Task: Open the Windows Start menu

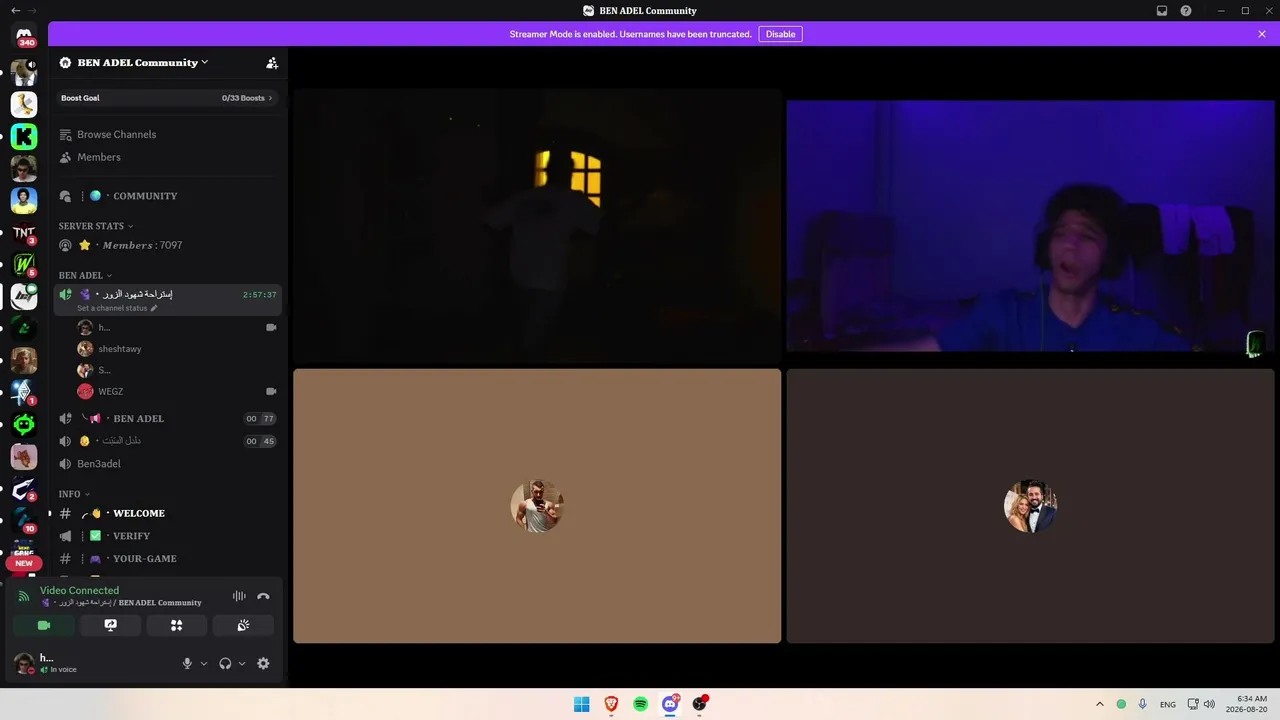Action: point(581,704)
